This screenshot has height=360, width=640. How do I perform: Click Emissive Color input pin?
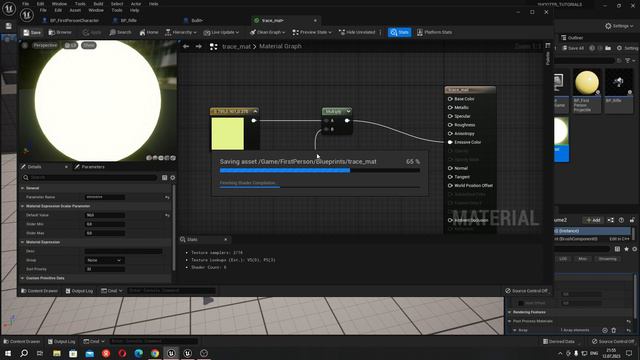click(x=450, y=142)
